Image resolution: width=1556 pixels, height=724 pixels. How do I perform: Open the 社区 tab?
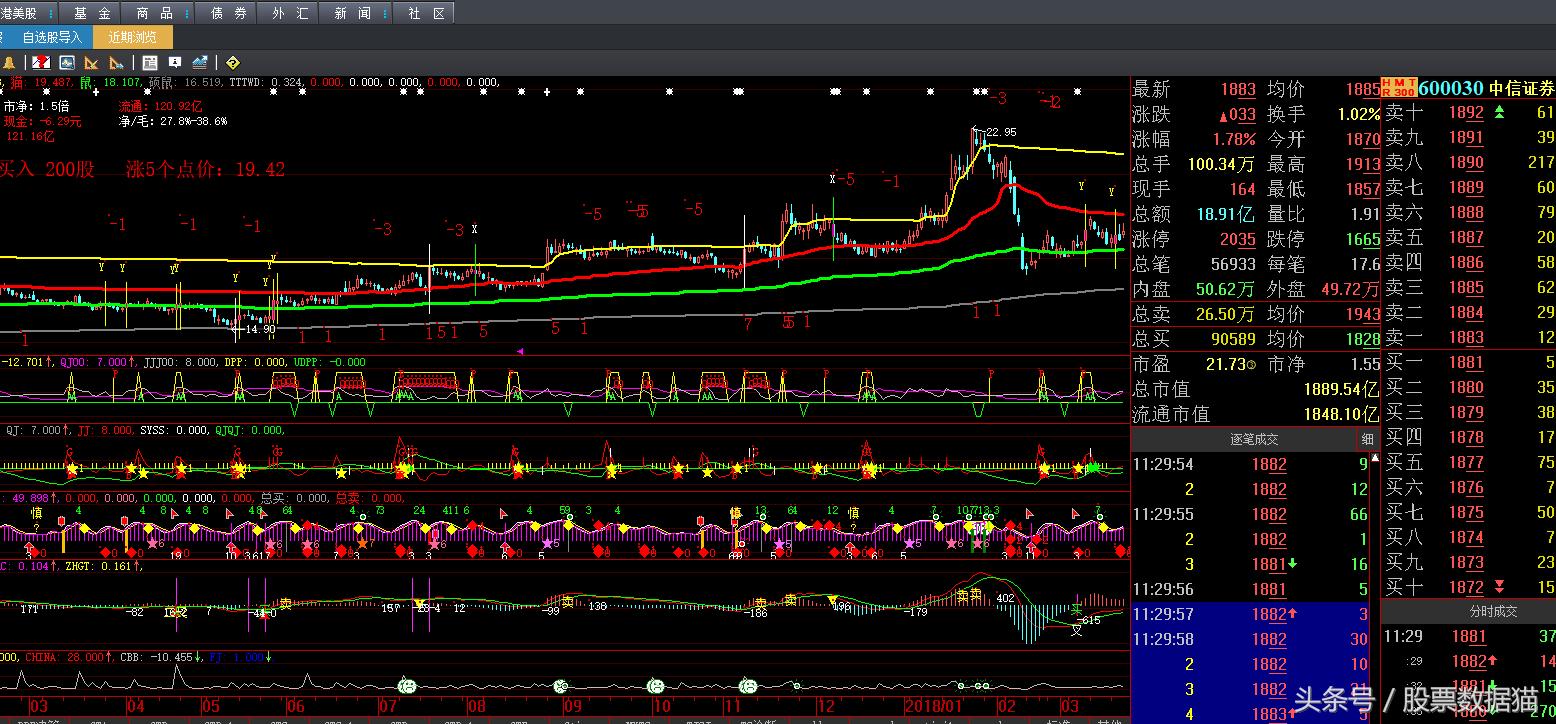click(x=426, y=13)
